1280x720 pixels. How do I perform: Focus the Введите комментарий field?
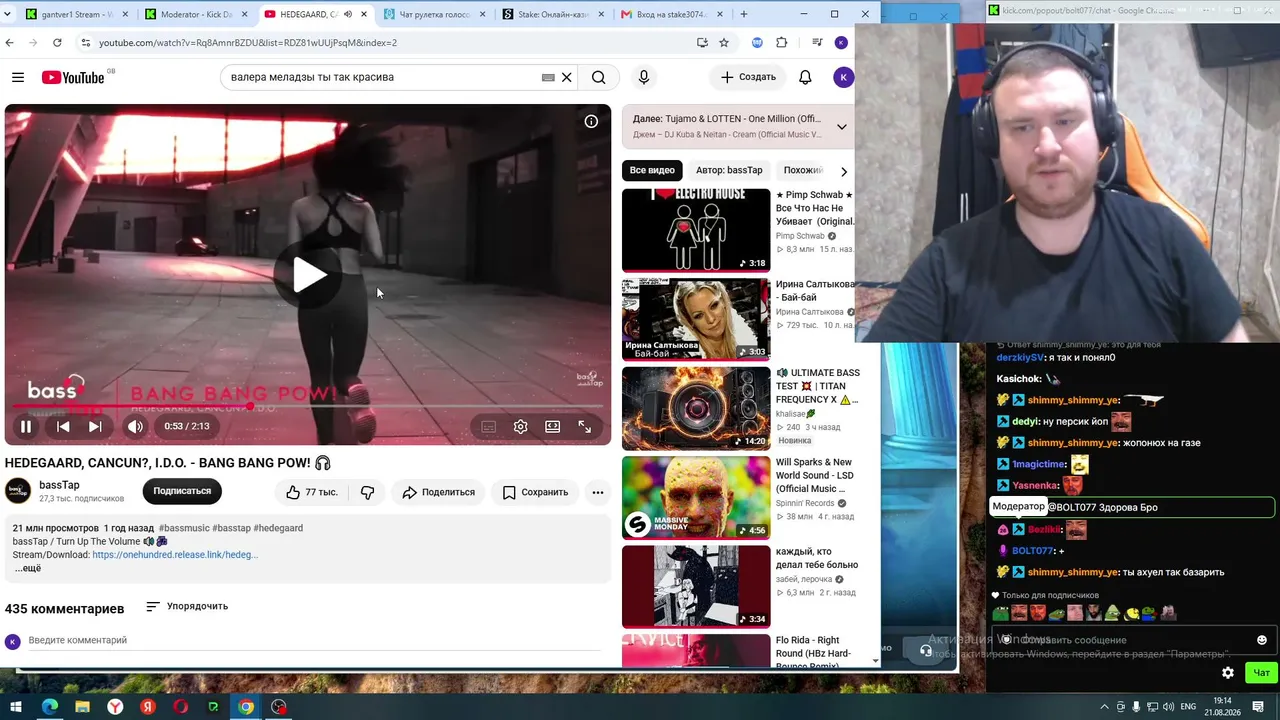[315, 640]
